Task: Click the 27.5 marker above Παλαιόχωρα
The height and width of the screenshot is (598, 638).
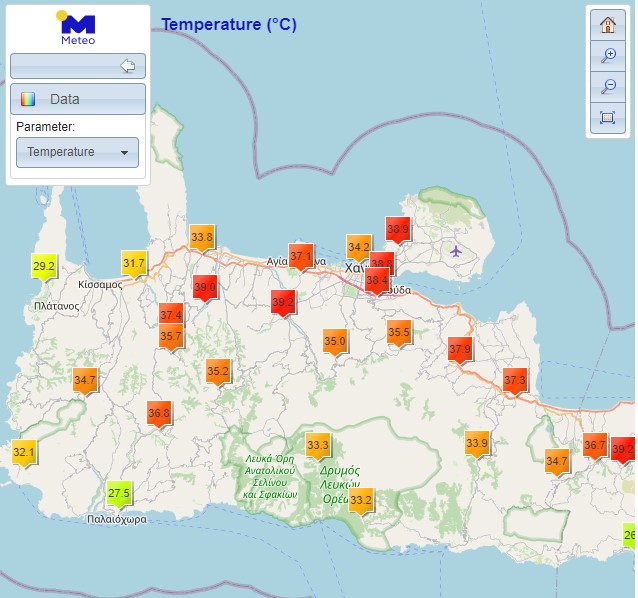Action: pos(119,494)
